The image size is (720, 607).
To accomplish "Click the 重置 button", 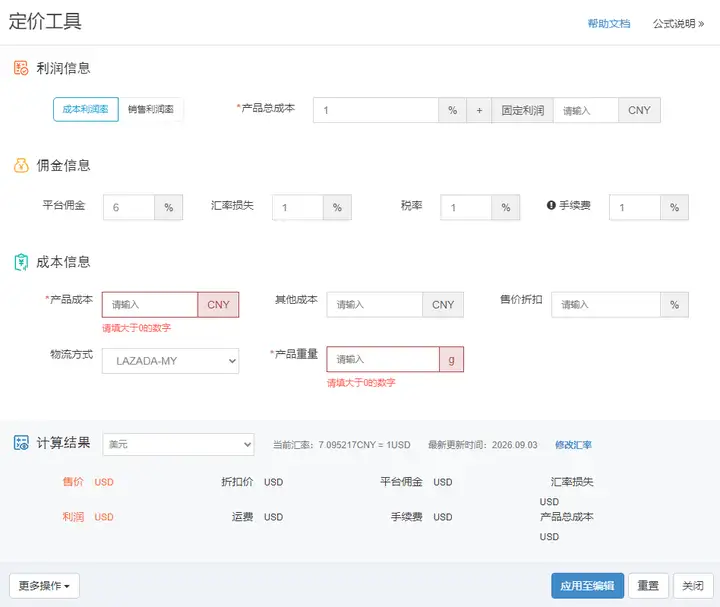I will [x=648, y=585].
